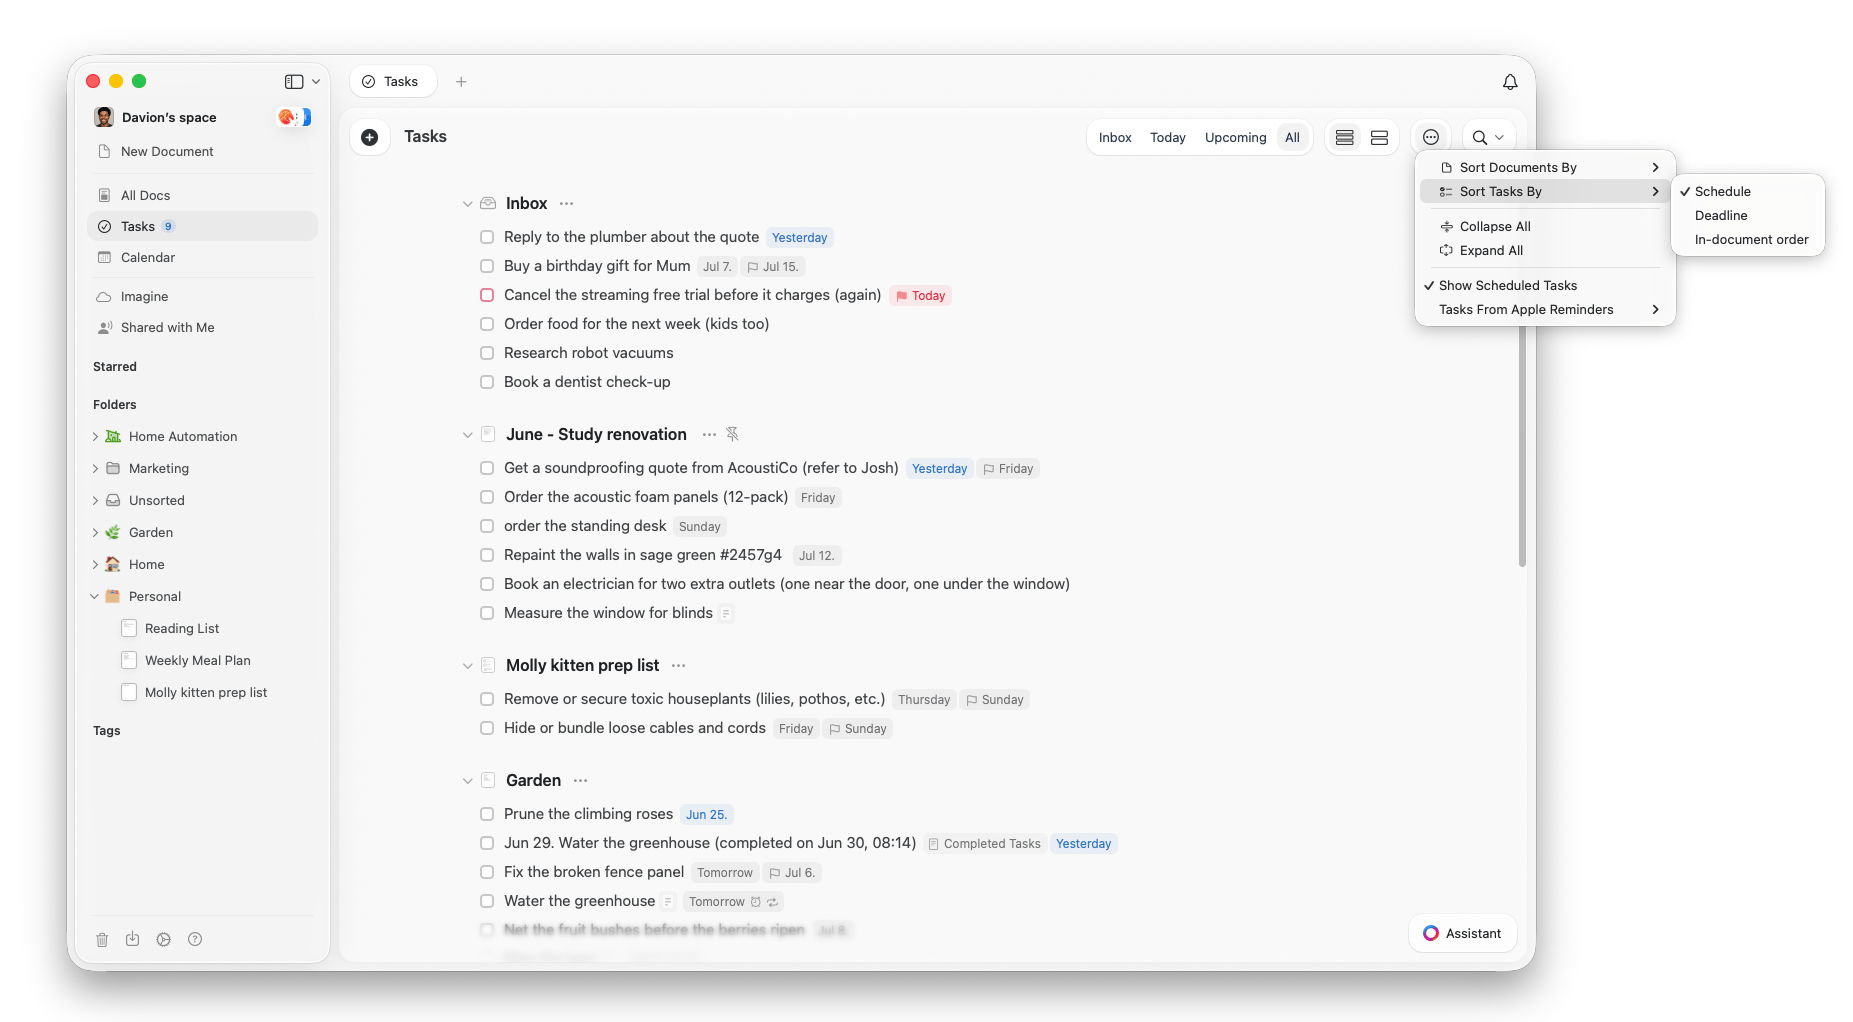Check off Book a dentist check-up
Image resolution: width=1853 pixels, height=1022 pixels.
(x=487, y=382)
